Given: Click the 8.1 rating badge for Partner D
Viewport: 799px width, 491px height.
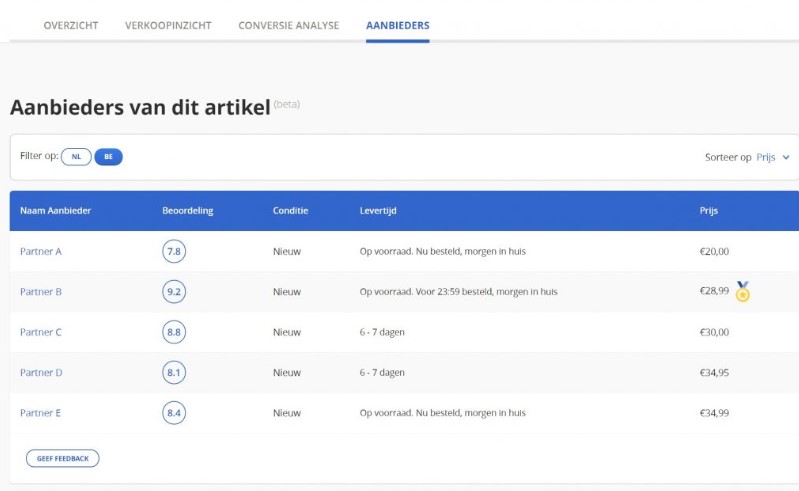Looking at the screenshot, I should tap(174, 372).
